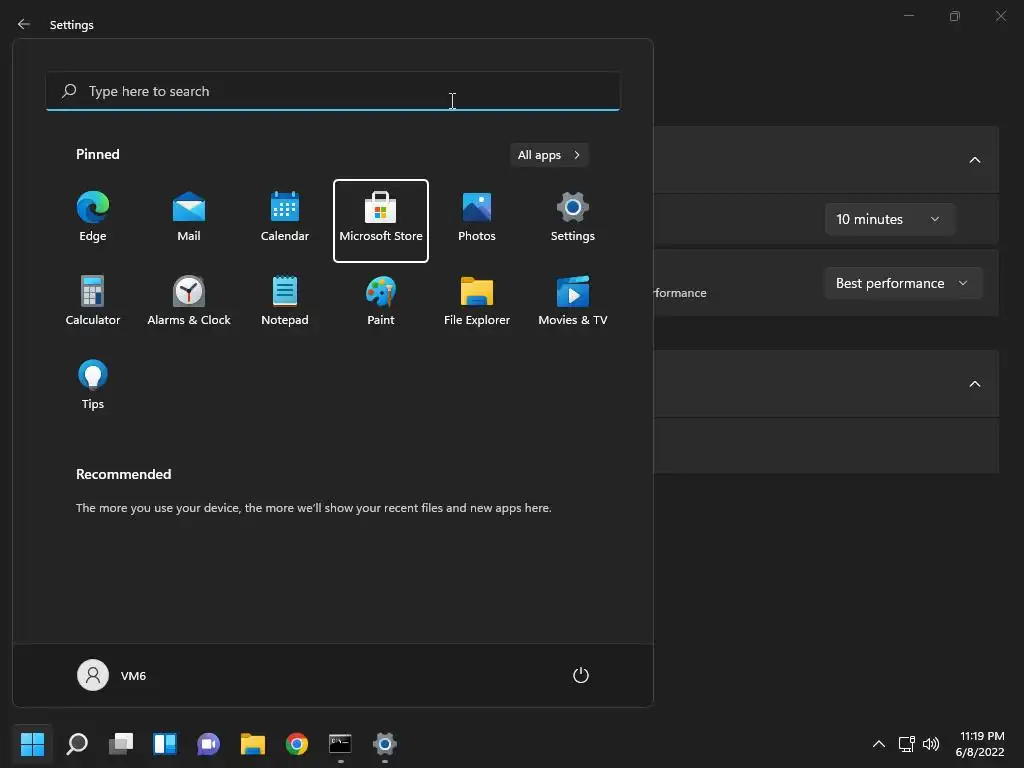Open the Paint app
The height and width of the screenshot is (768, 1024).
[381, 302]
